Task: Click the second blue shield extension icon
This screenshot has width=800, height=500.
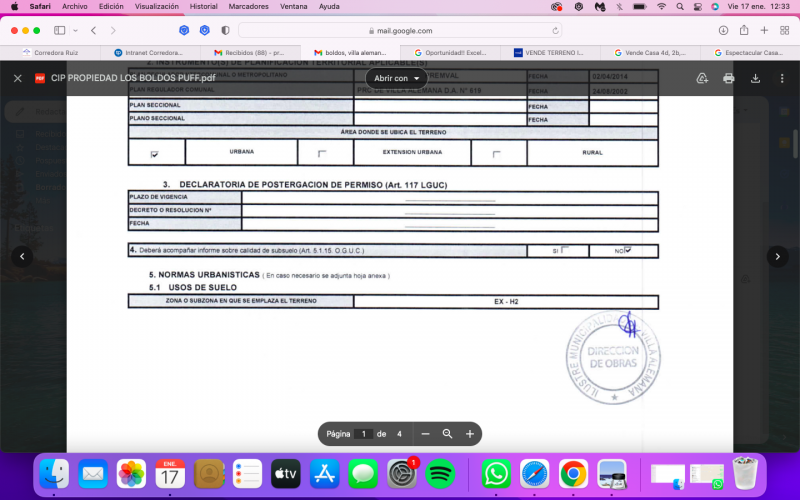Action: (x=205, y=31)
